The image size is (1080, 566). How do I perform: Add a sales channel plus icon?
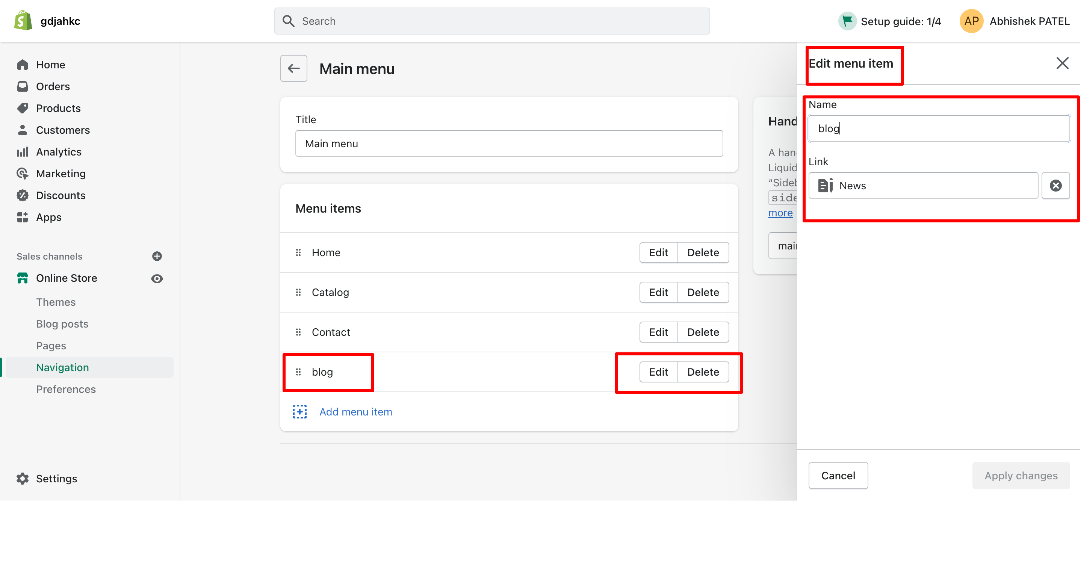click(157, 256)
